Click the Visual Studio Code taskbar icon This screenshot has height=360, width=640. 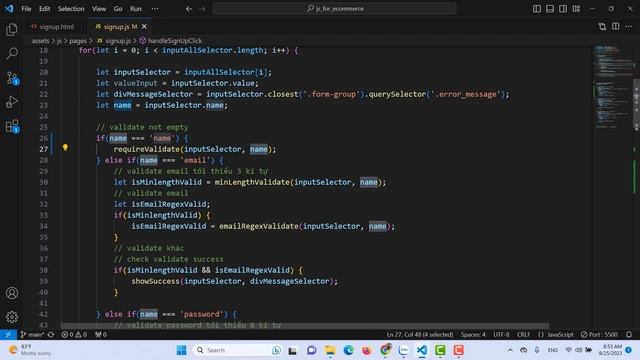(422, 350)
